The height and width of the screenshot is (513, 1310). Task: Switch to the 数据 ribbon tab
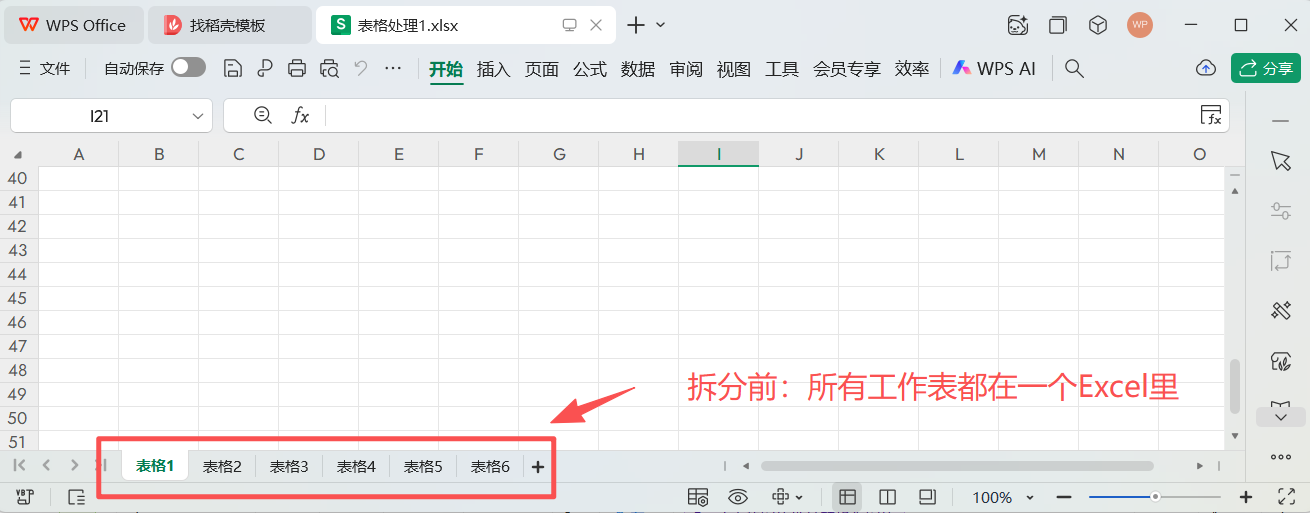pyautogui.click(x=638, y=69)
